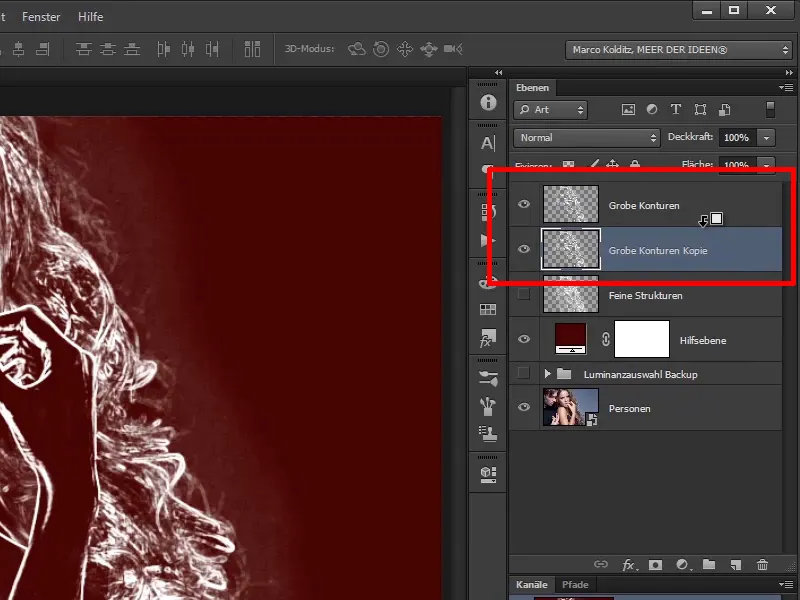Switch to the Kanäle tab
The height and width of the screenshot is (600, 800).
point(532,585)
